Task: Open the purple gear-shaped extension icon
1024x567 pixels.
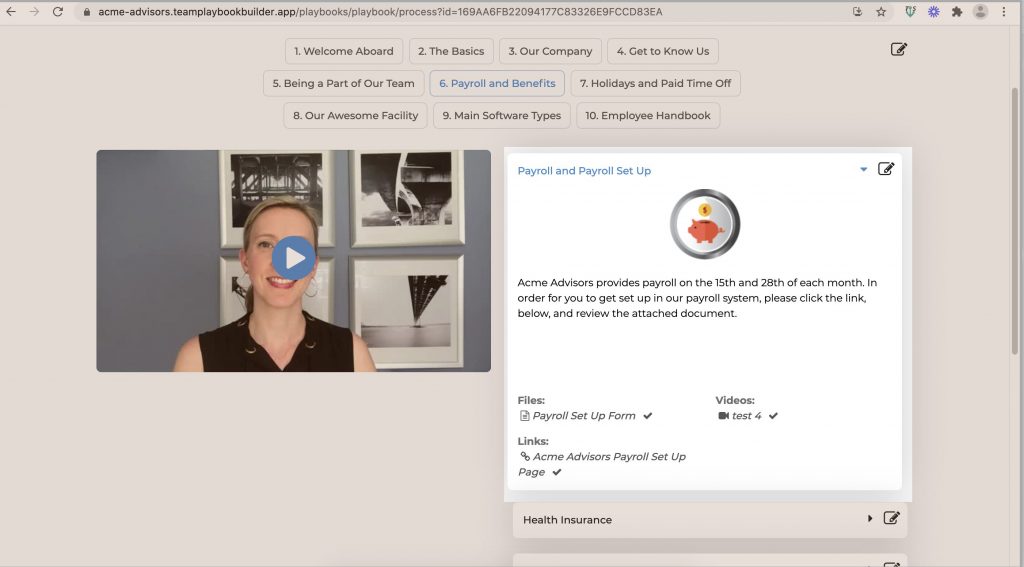Action: click(933, 12)
